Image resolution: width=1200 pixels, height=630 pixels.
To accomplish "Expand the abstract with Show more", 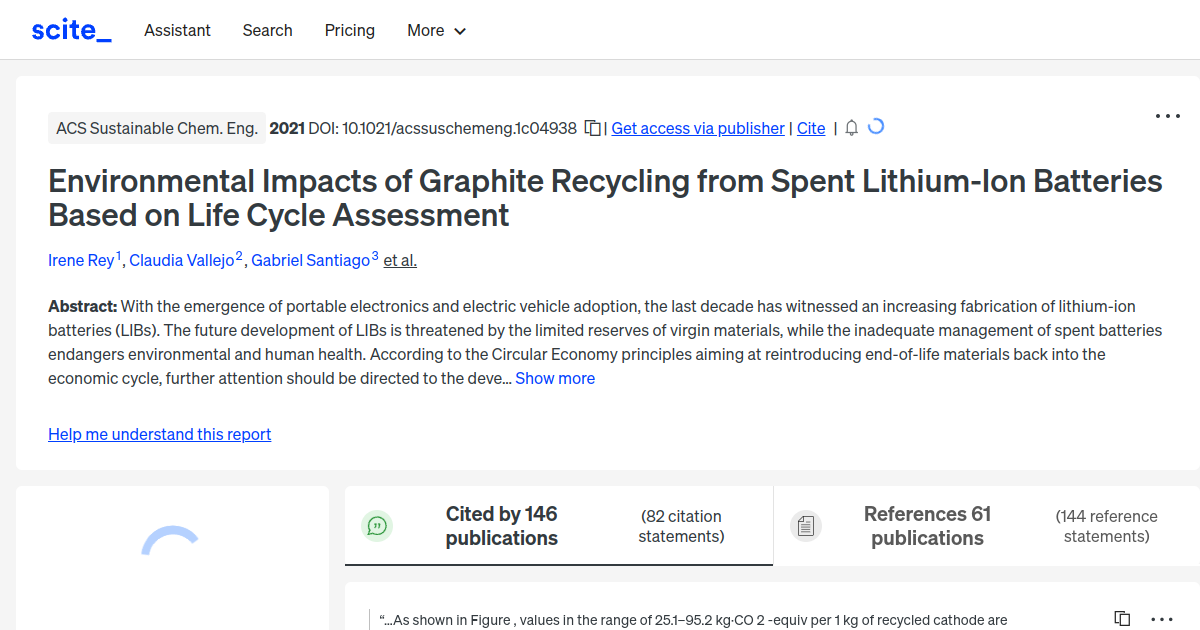I will (555, 378).
